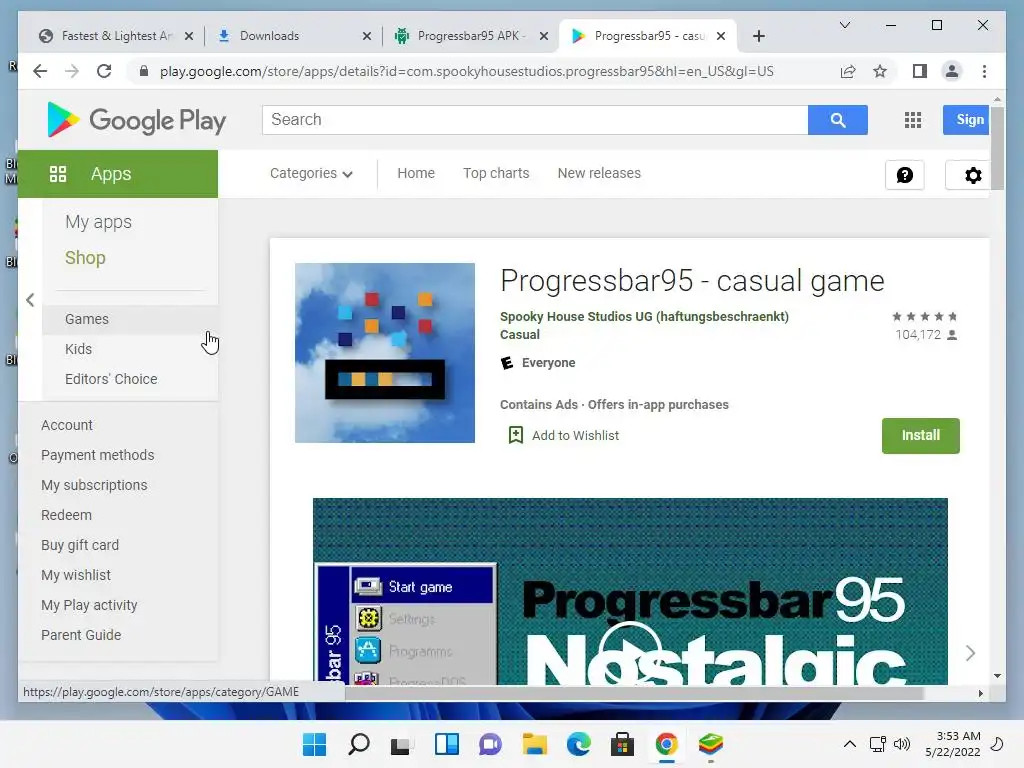
Task: Collapse the sidebar with the left chevron
Action: tap(30, 300)
